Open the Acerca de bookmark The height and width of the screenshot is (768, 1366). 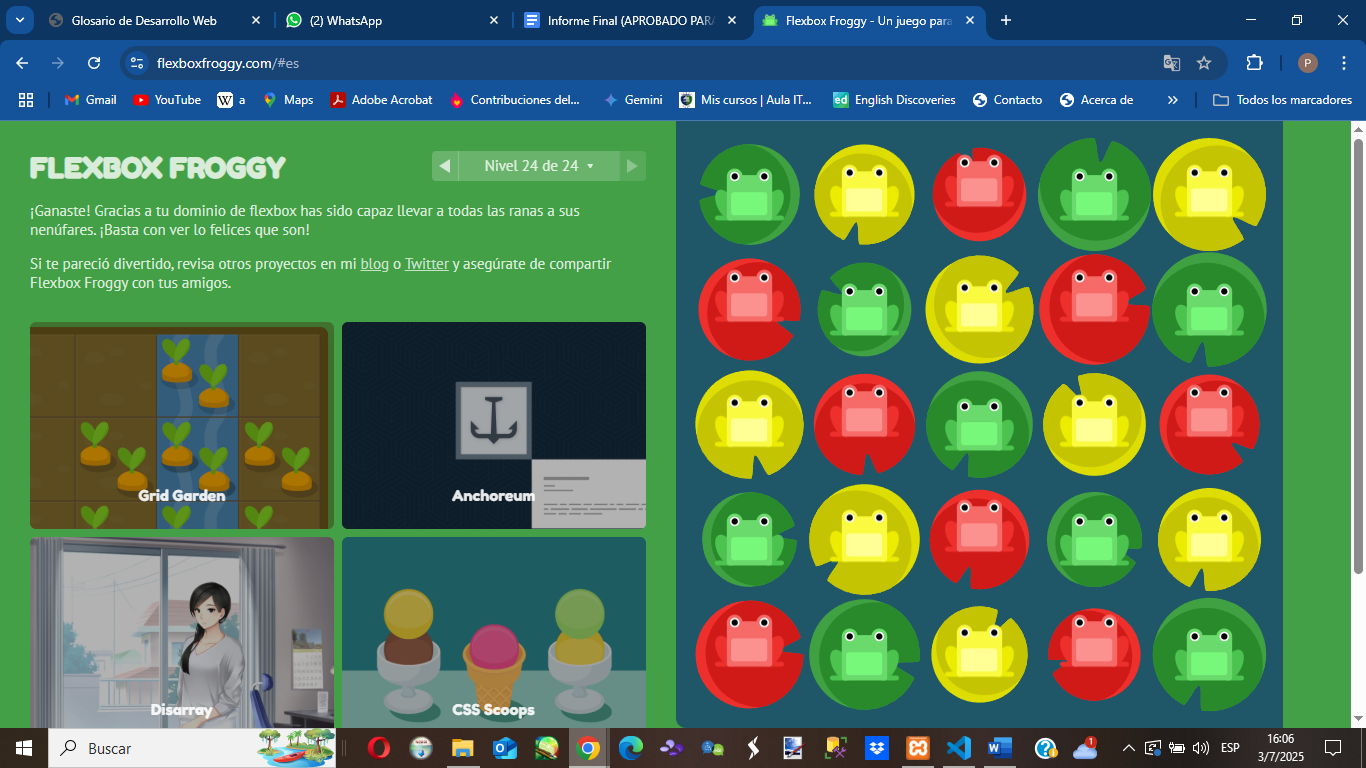coord(1096,100)
